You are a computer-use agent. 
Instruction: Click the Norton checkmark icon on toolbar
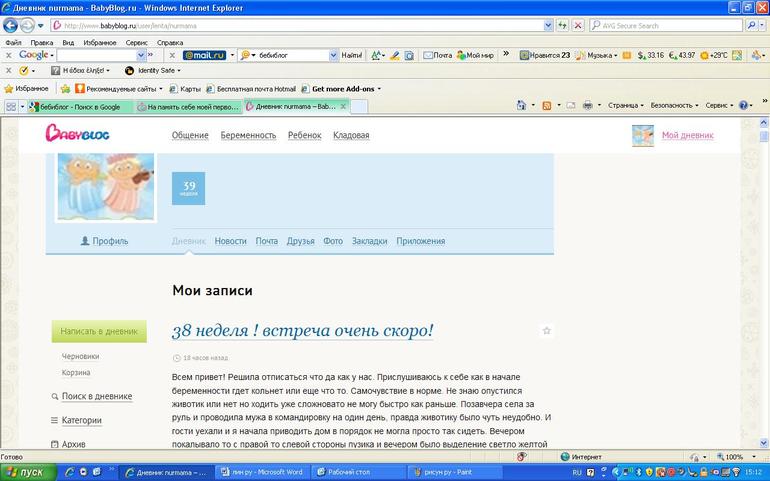coord(23,71)
